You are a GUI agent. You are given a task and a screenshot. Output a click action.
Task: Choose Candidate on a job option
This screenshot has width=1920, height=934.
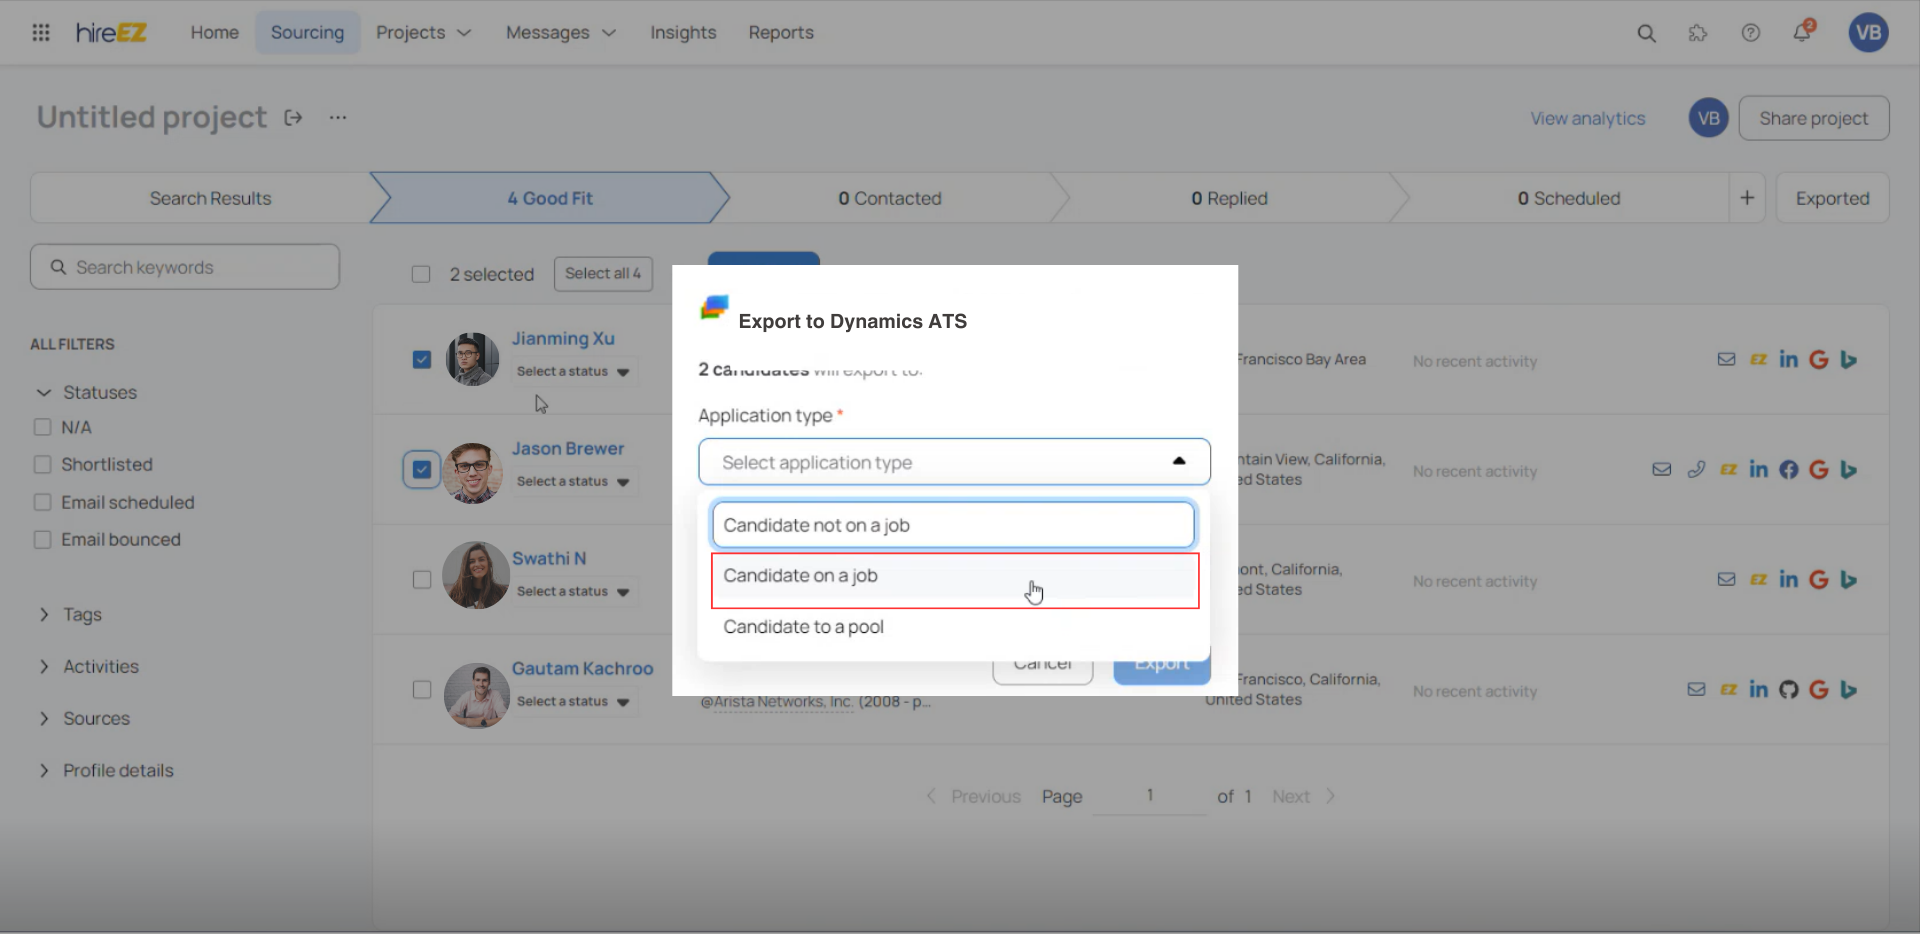955,578
